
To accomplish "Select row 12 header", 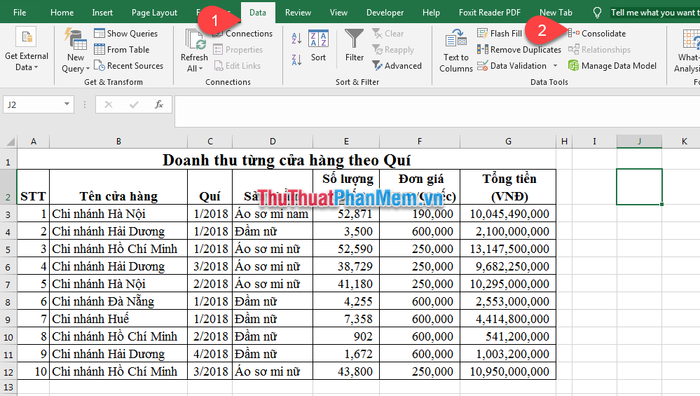I will tap(8, 371).
